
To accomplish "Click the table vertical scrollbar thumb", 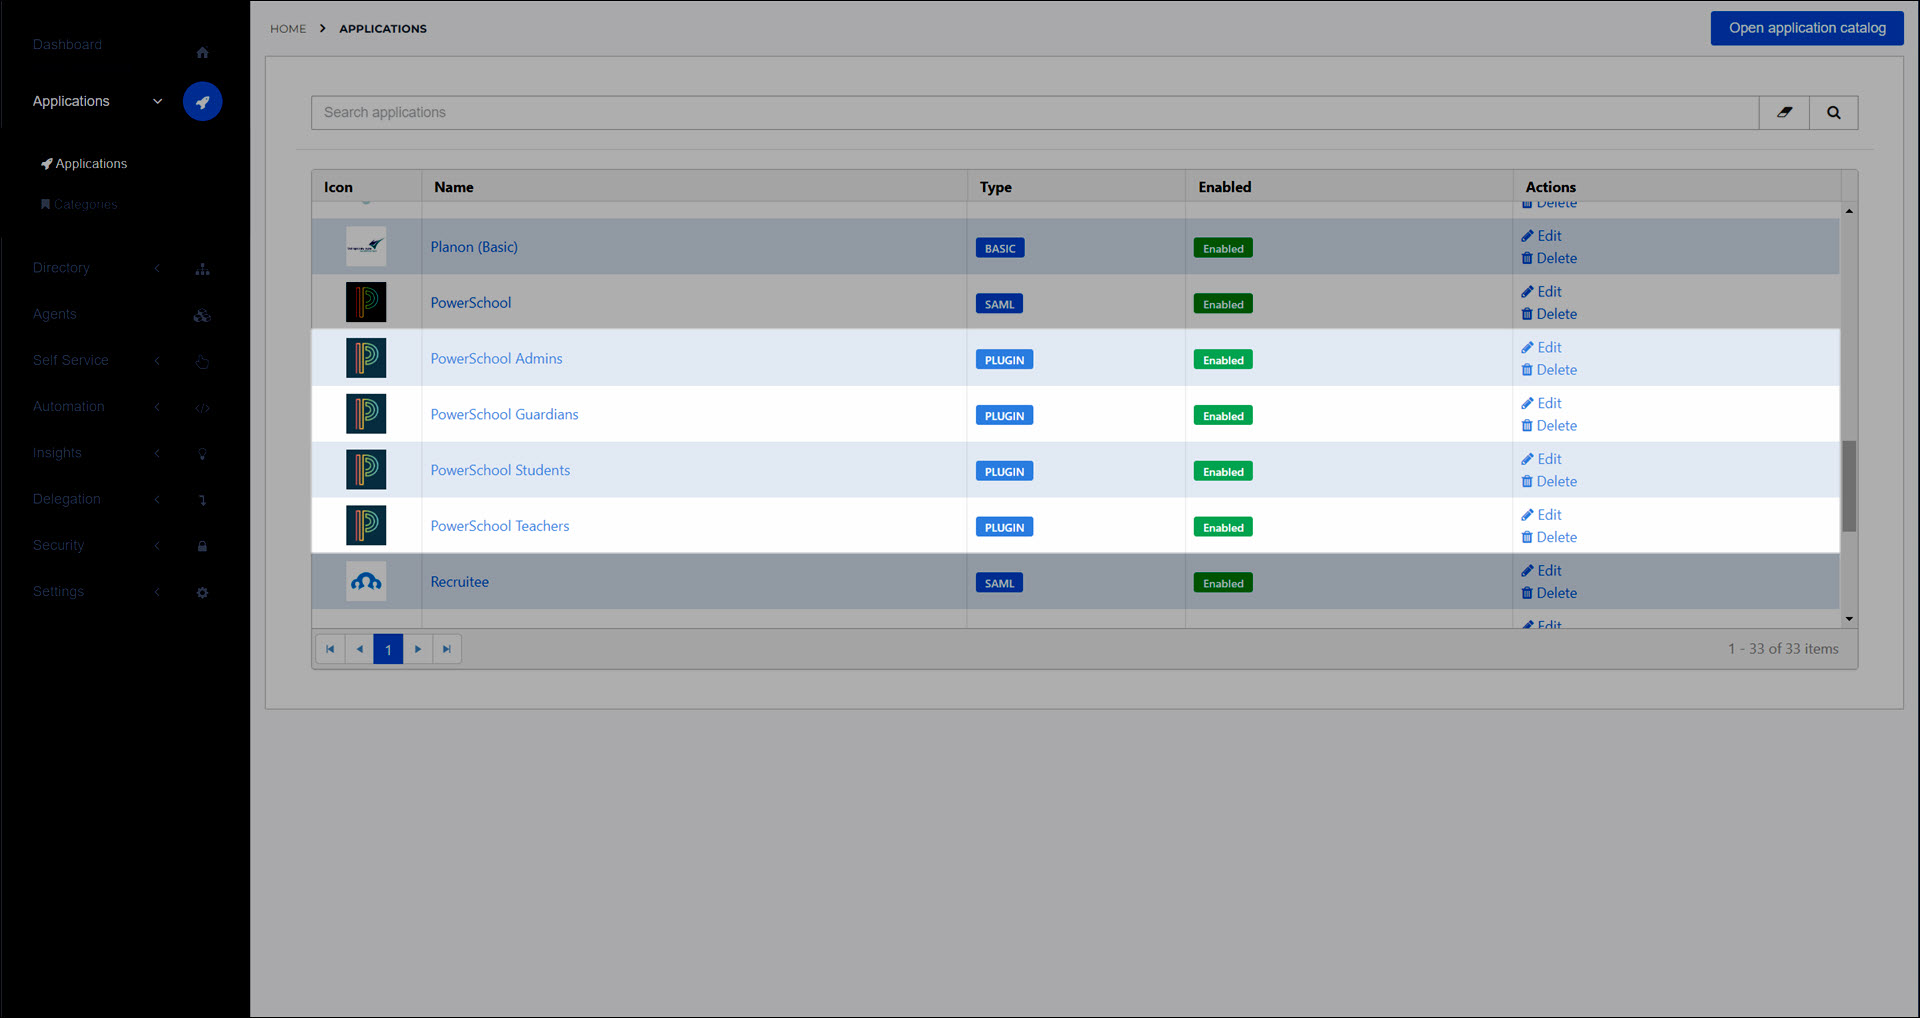I will (1849, 486).
